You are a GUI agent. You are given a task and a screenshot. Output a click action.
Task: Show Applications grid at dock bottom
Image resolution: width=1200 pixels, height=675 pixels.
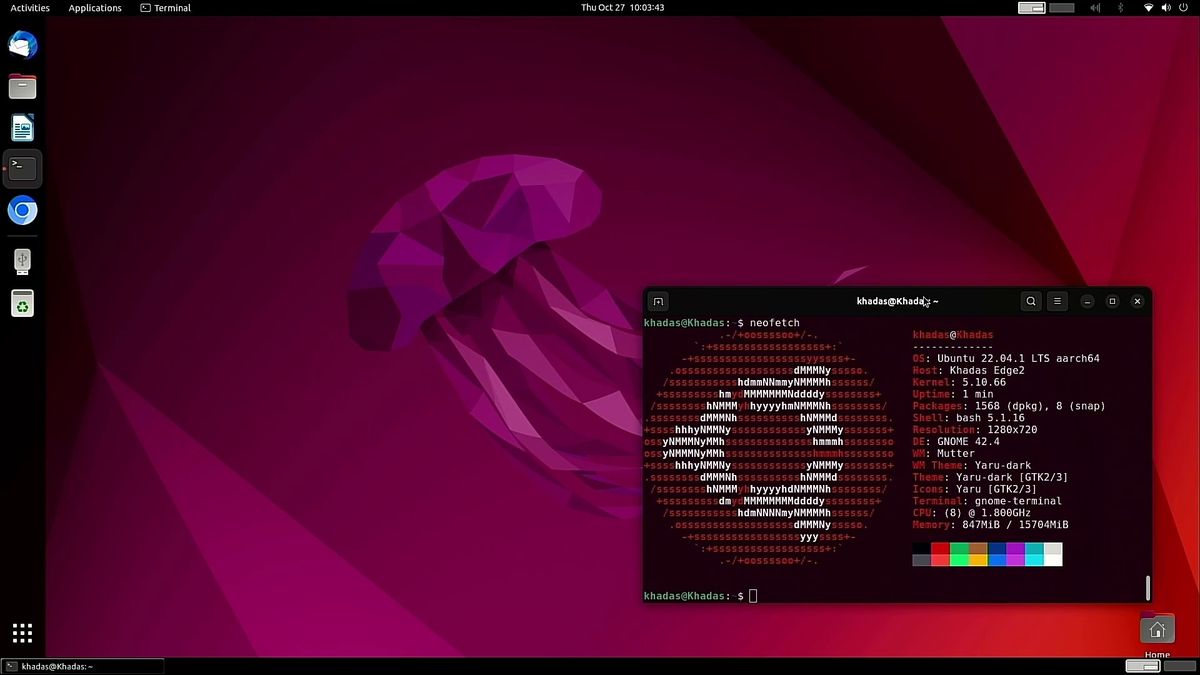[x=22, y=632]
